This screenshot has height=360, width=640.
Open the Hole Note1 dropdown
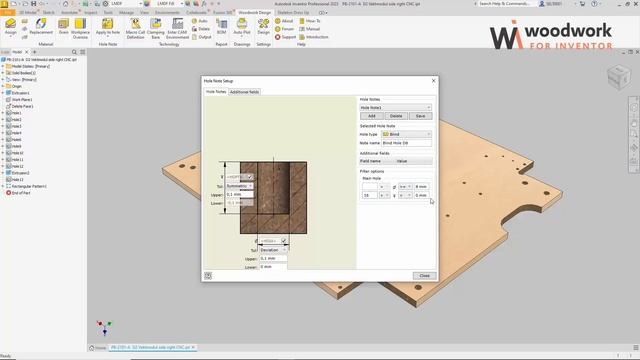[395, 107]
